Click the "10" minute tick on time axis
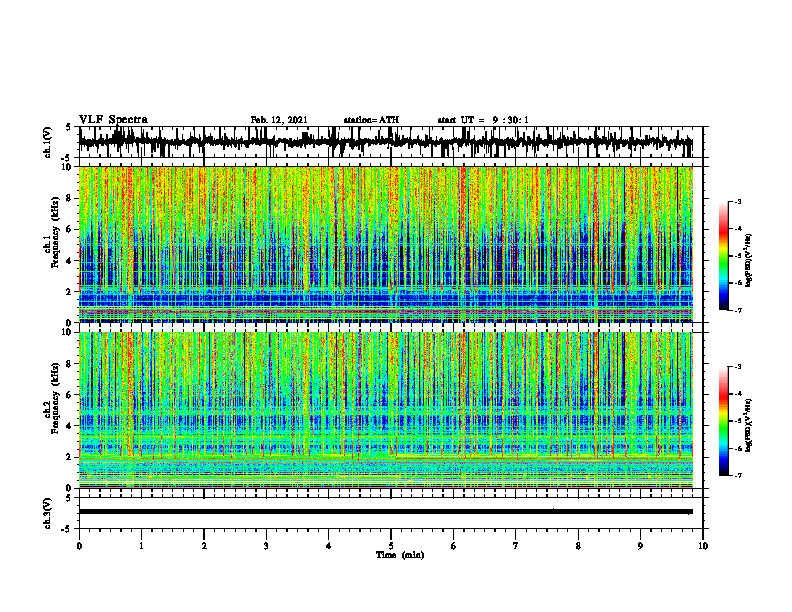Image resolution: width=792 pixels, height=612 pixels. (703, 546)
